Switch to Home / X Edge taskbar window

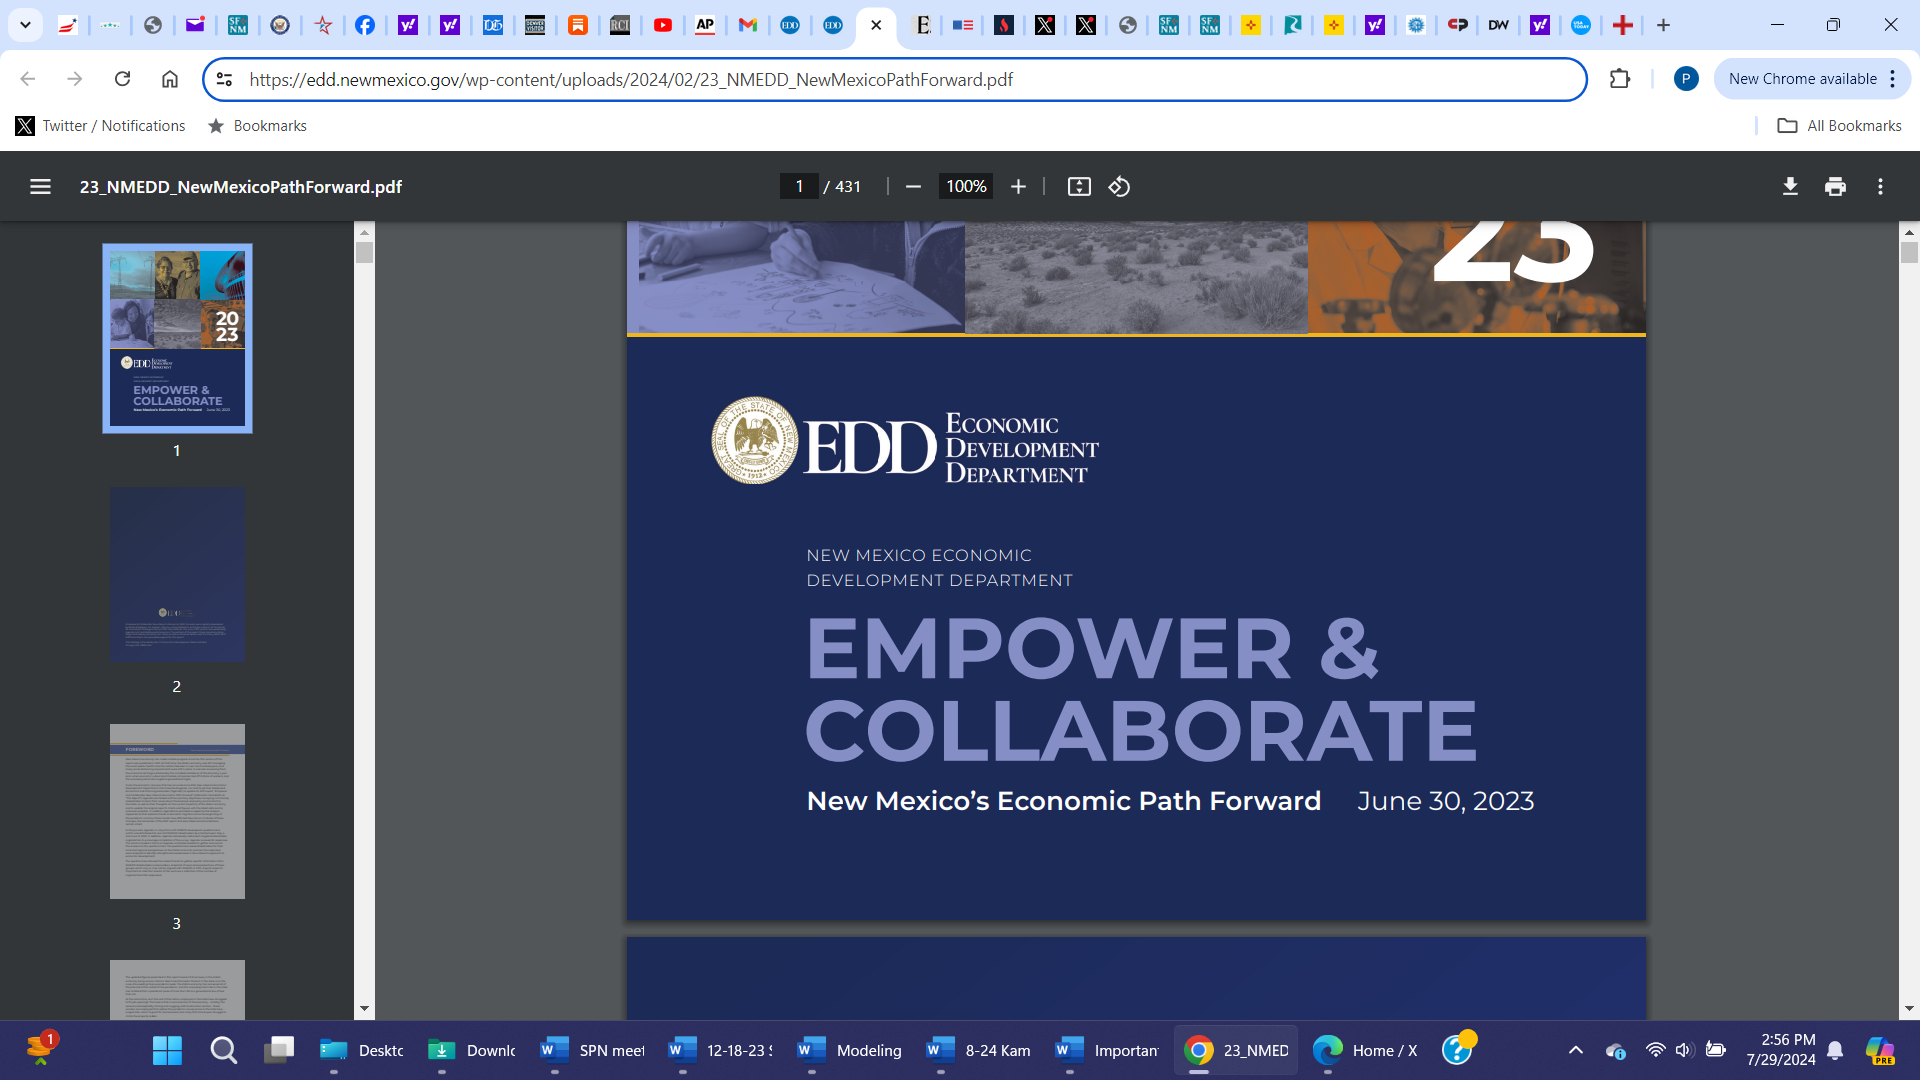(1366, 1050)
